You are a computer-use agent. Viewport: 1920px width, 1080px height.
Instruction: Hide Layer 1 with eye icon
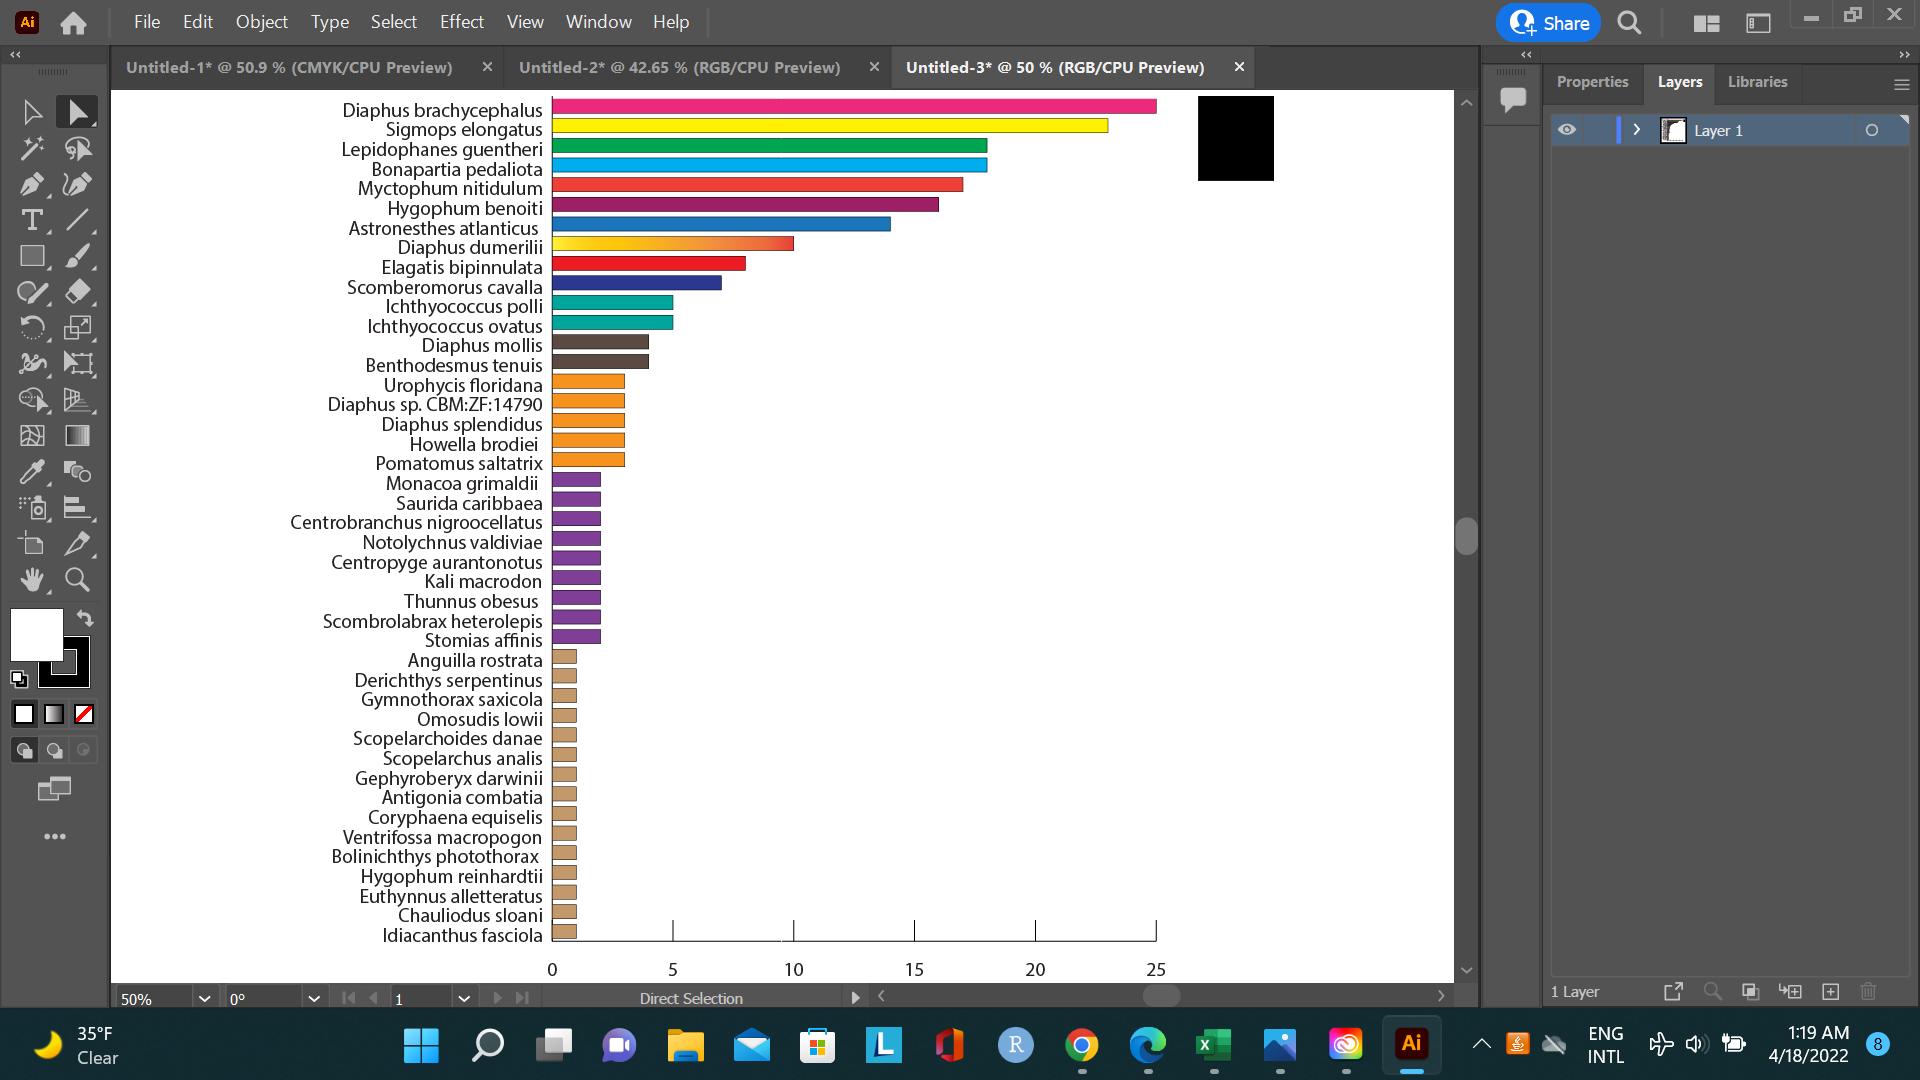click(1567, 130)
